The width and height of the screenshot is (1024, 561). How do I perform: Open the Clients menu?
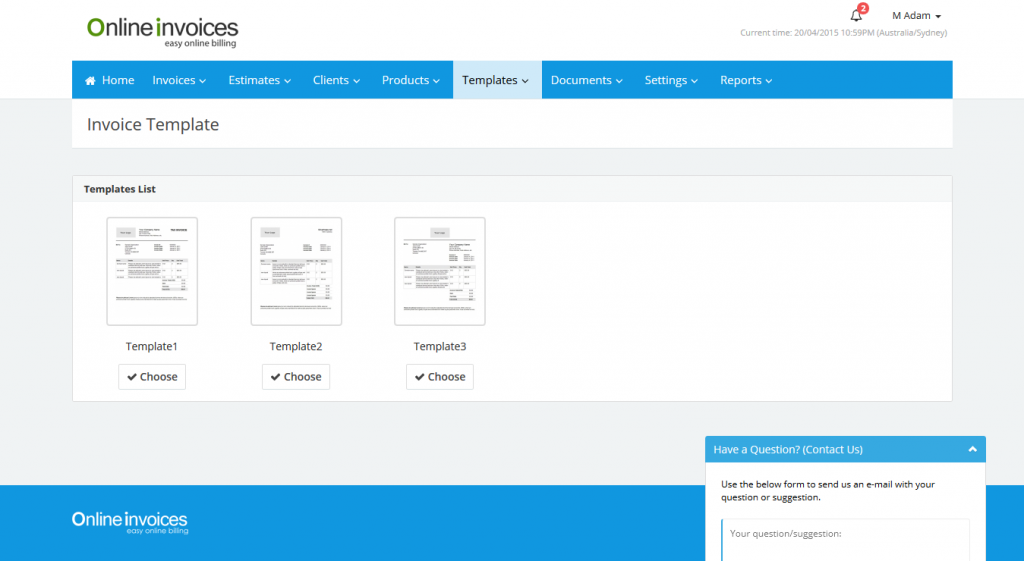click(x=337, y=80)
